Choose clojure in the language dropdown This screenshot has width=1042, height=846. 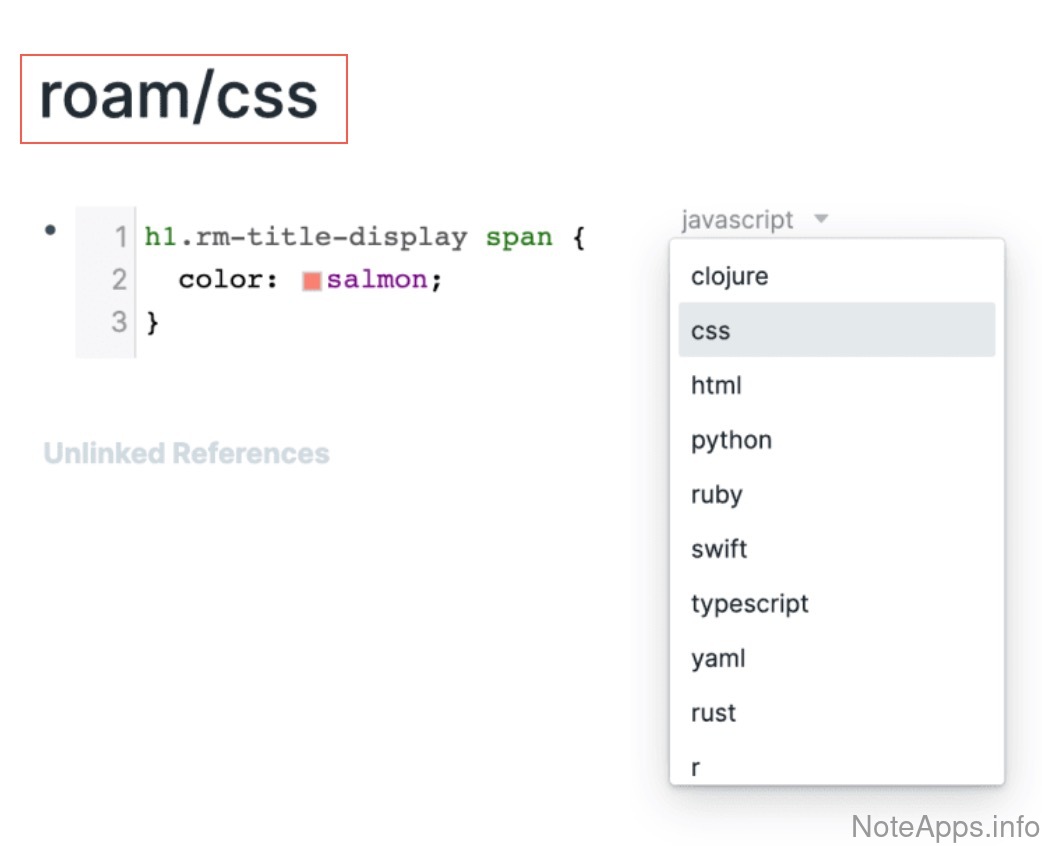click(x=729, y=276)
